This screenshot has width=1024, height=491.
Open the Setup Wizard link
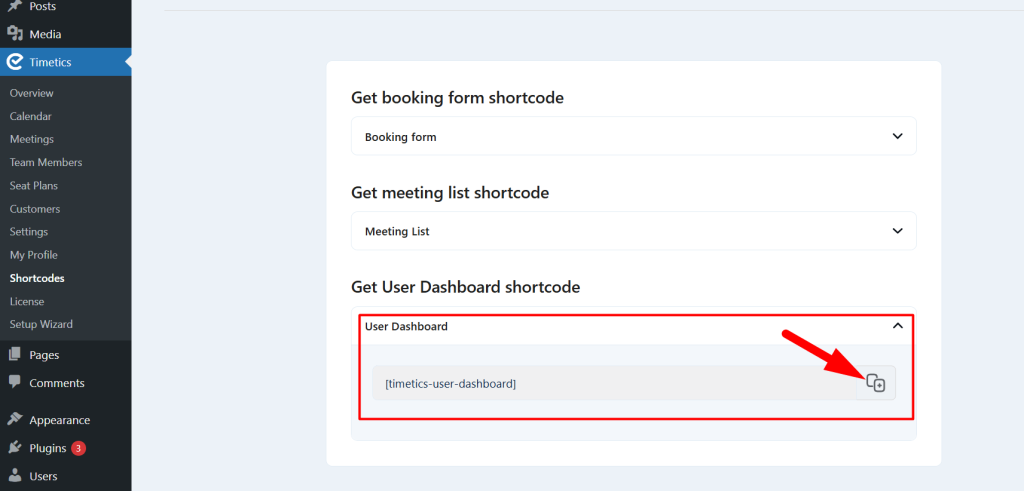click(x=41, y=324)
